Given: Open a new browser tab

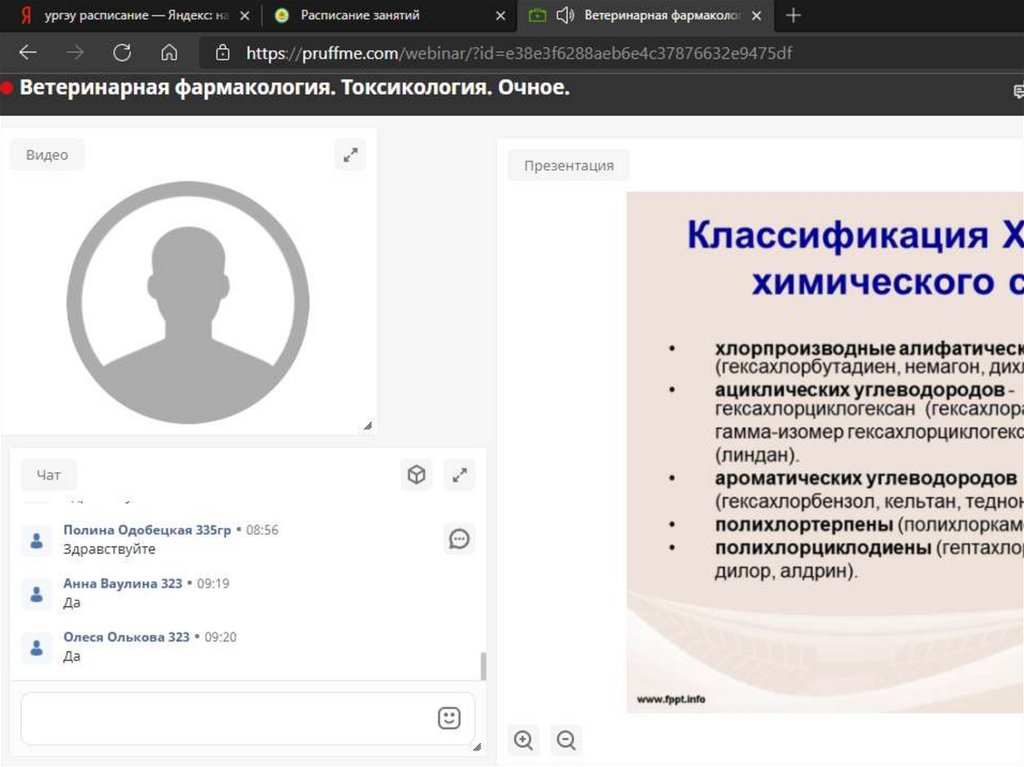Looking at the screenshot, I should point(793,15).
